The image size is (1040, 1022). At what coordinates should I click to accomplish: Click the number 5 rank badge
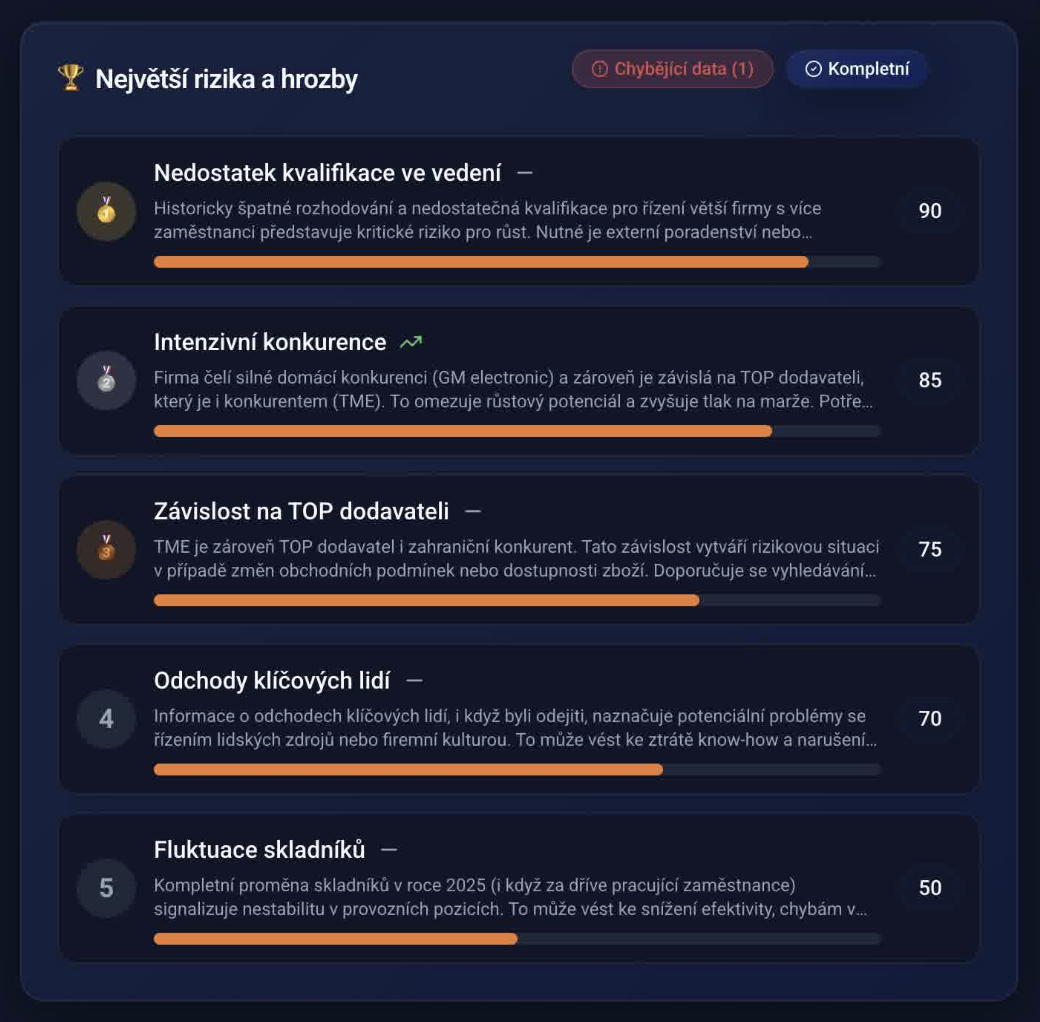[x=106, y=887]
